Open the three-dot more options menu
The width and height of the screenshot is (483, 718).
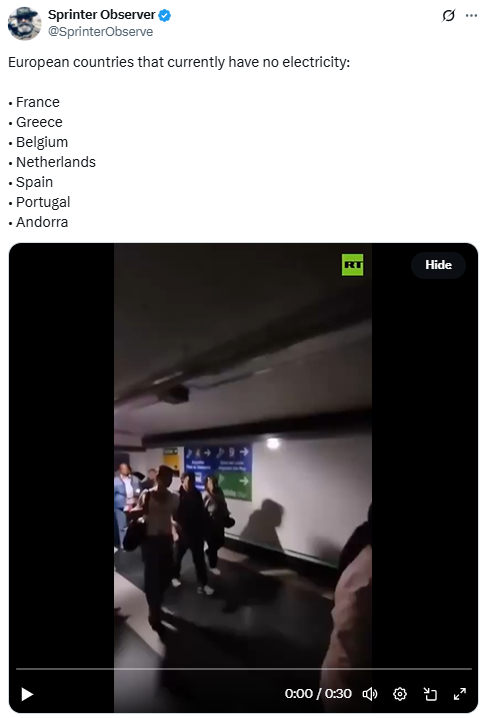[471, 16]
